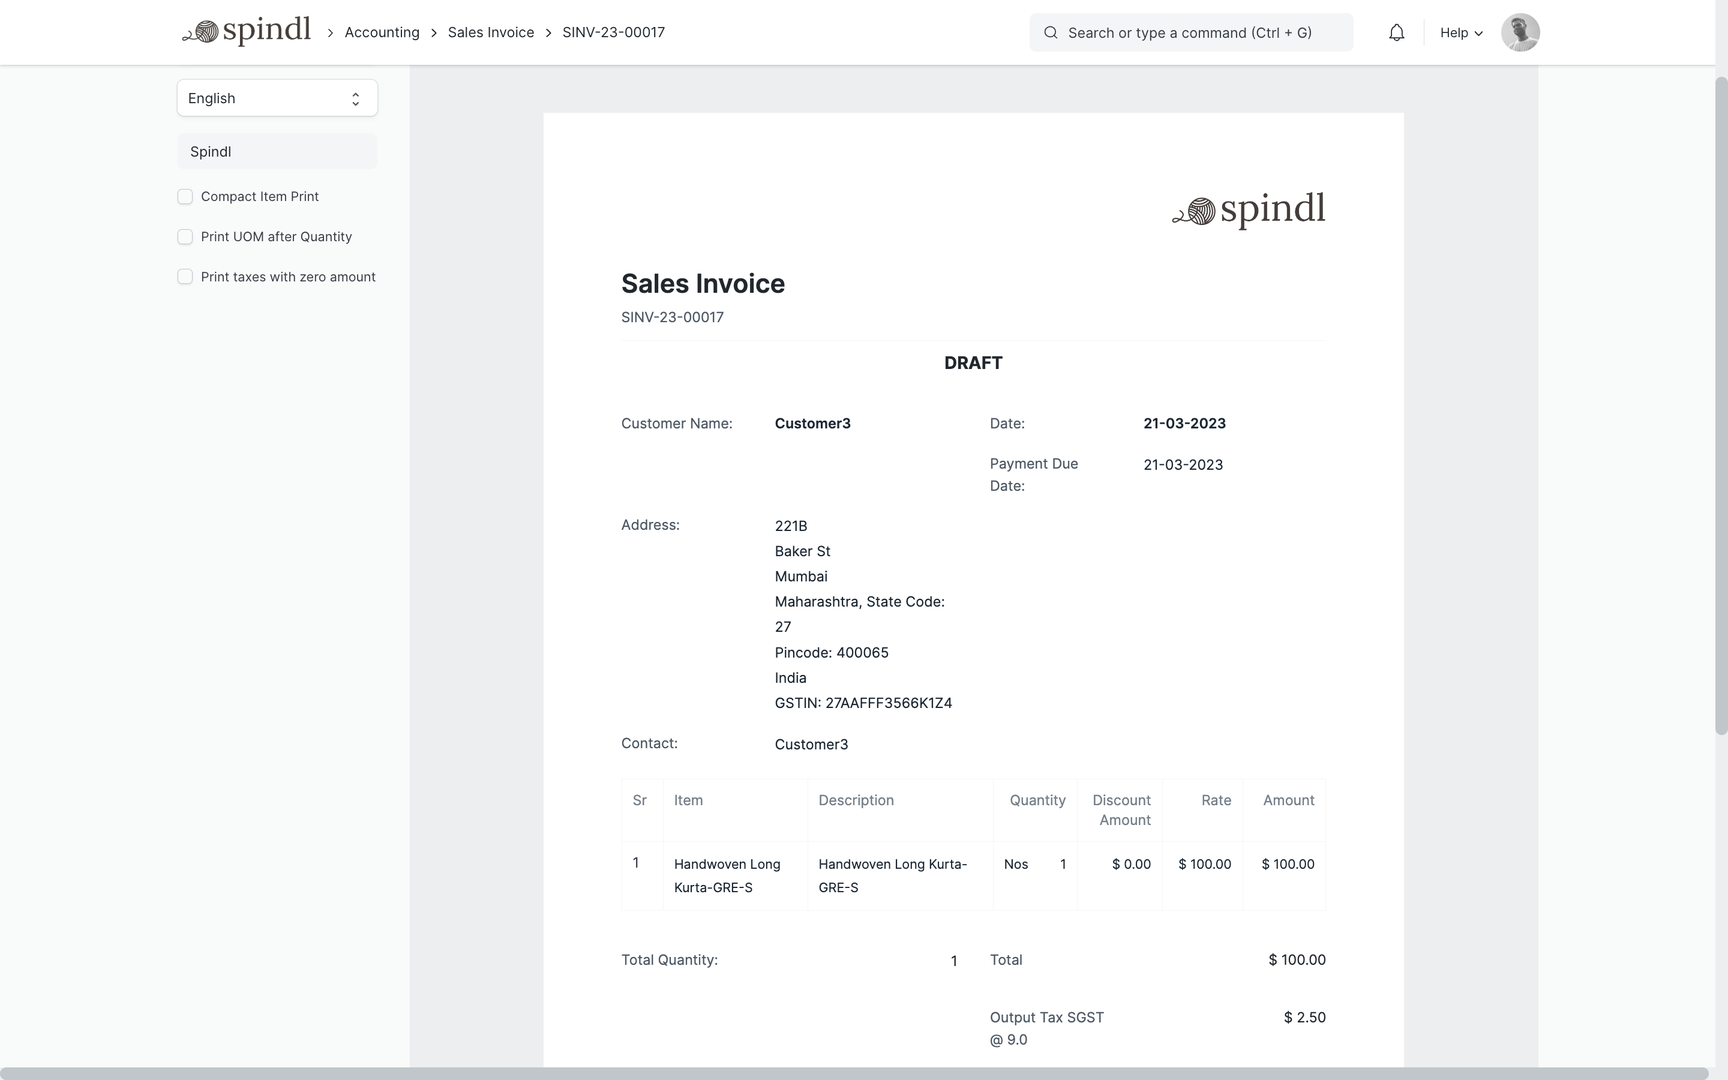Click the breadcrumb chevron after Sales Invoice
This screenshot has width=1728, height=1080.
click(548, 32)
